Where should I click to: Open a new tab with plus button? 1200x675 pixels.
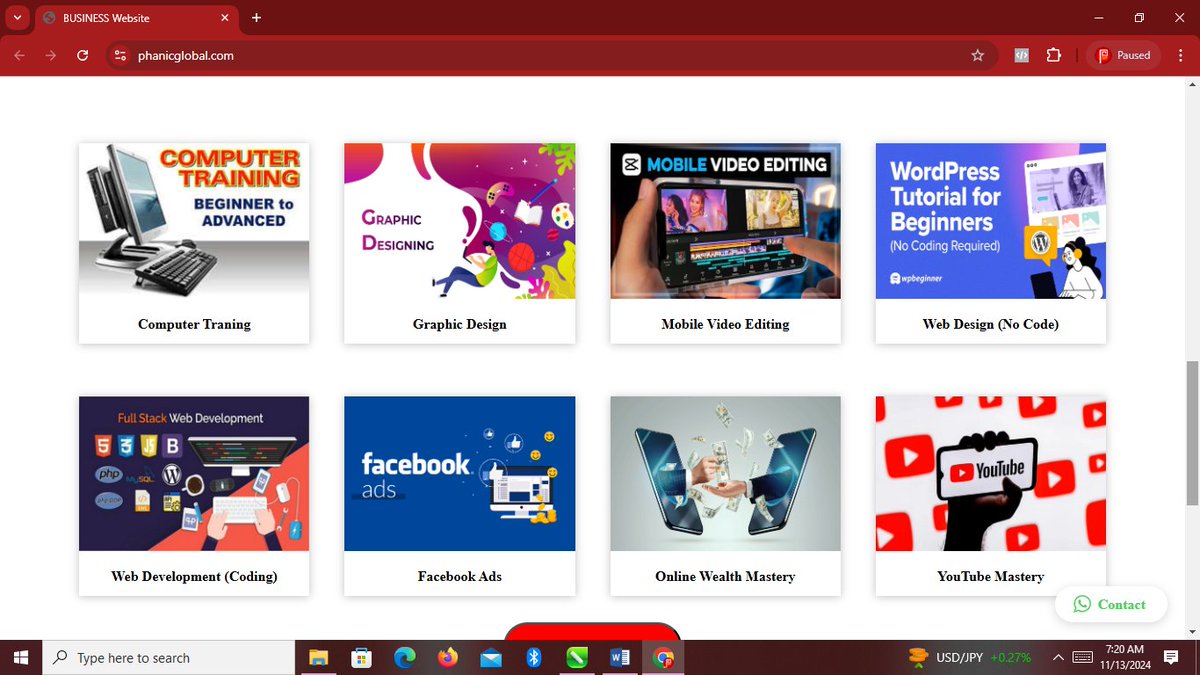coord(256,18)
